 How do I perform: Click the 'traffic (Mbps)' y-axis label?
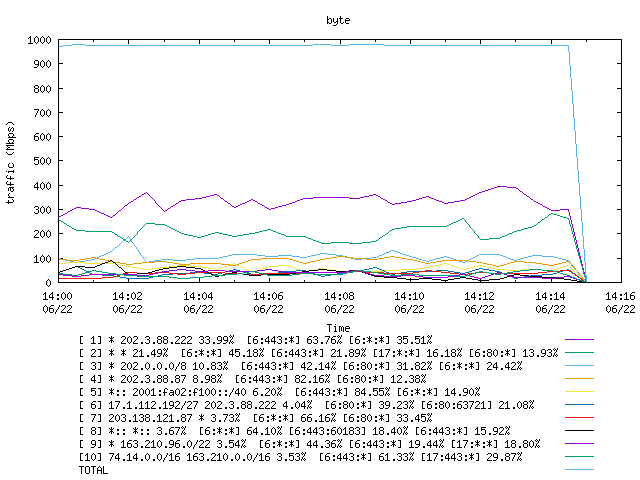click(x=11, y=162)
